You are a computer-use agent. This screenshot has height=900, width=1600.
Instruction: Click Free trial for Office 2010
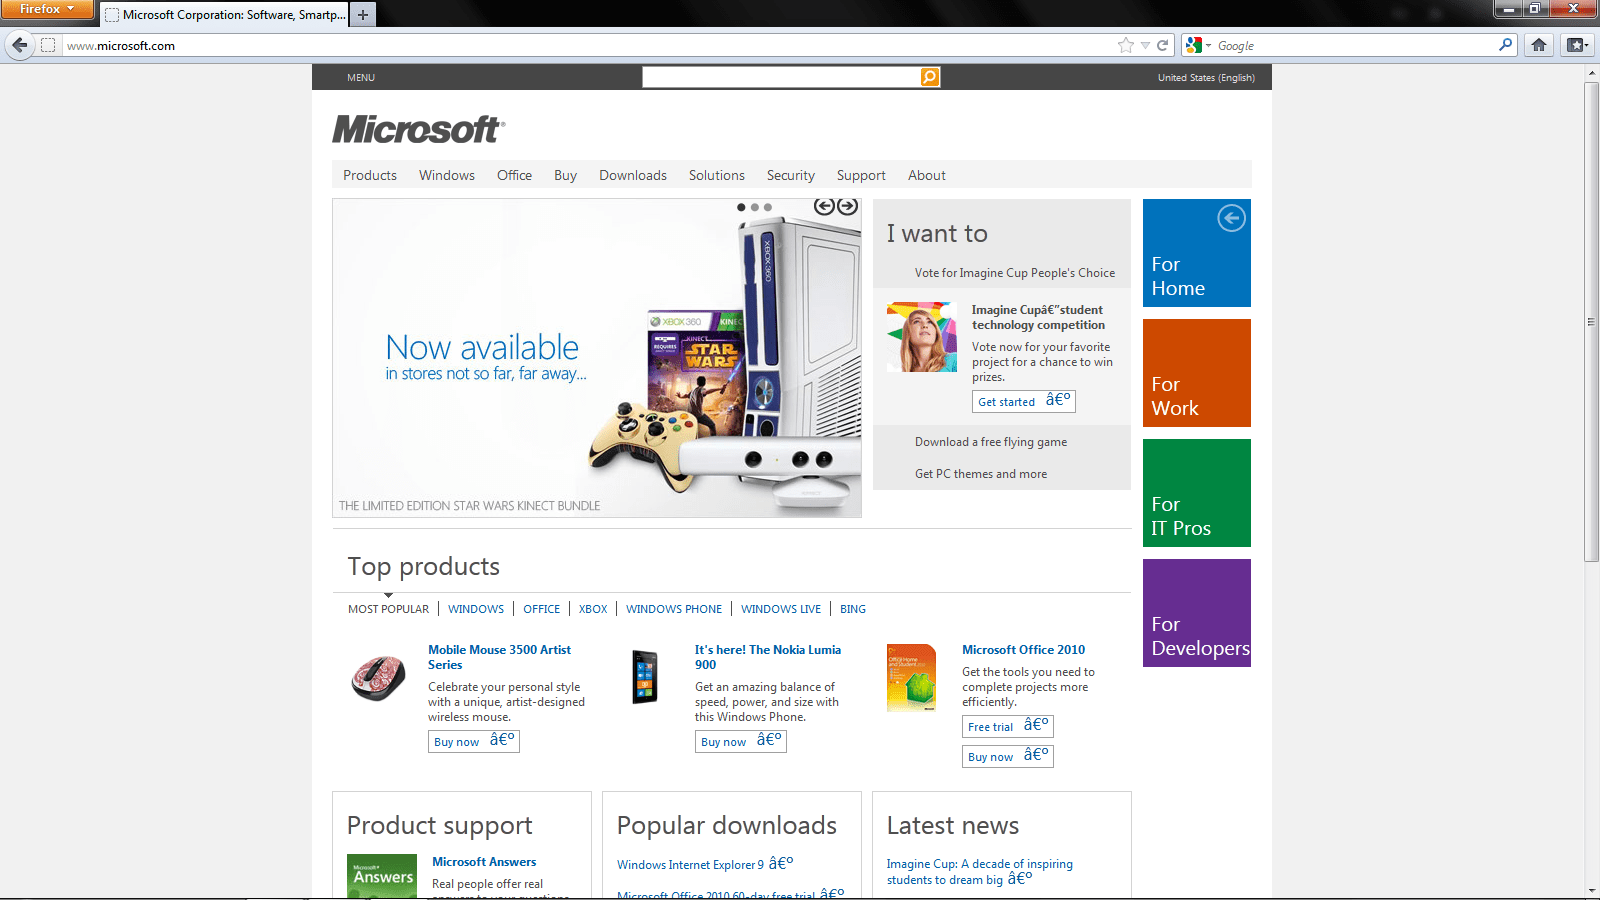click(1008, 726)
